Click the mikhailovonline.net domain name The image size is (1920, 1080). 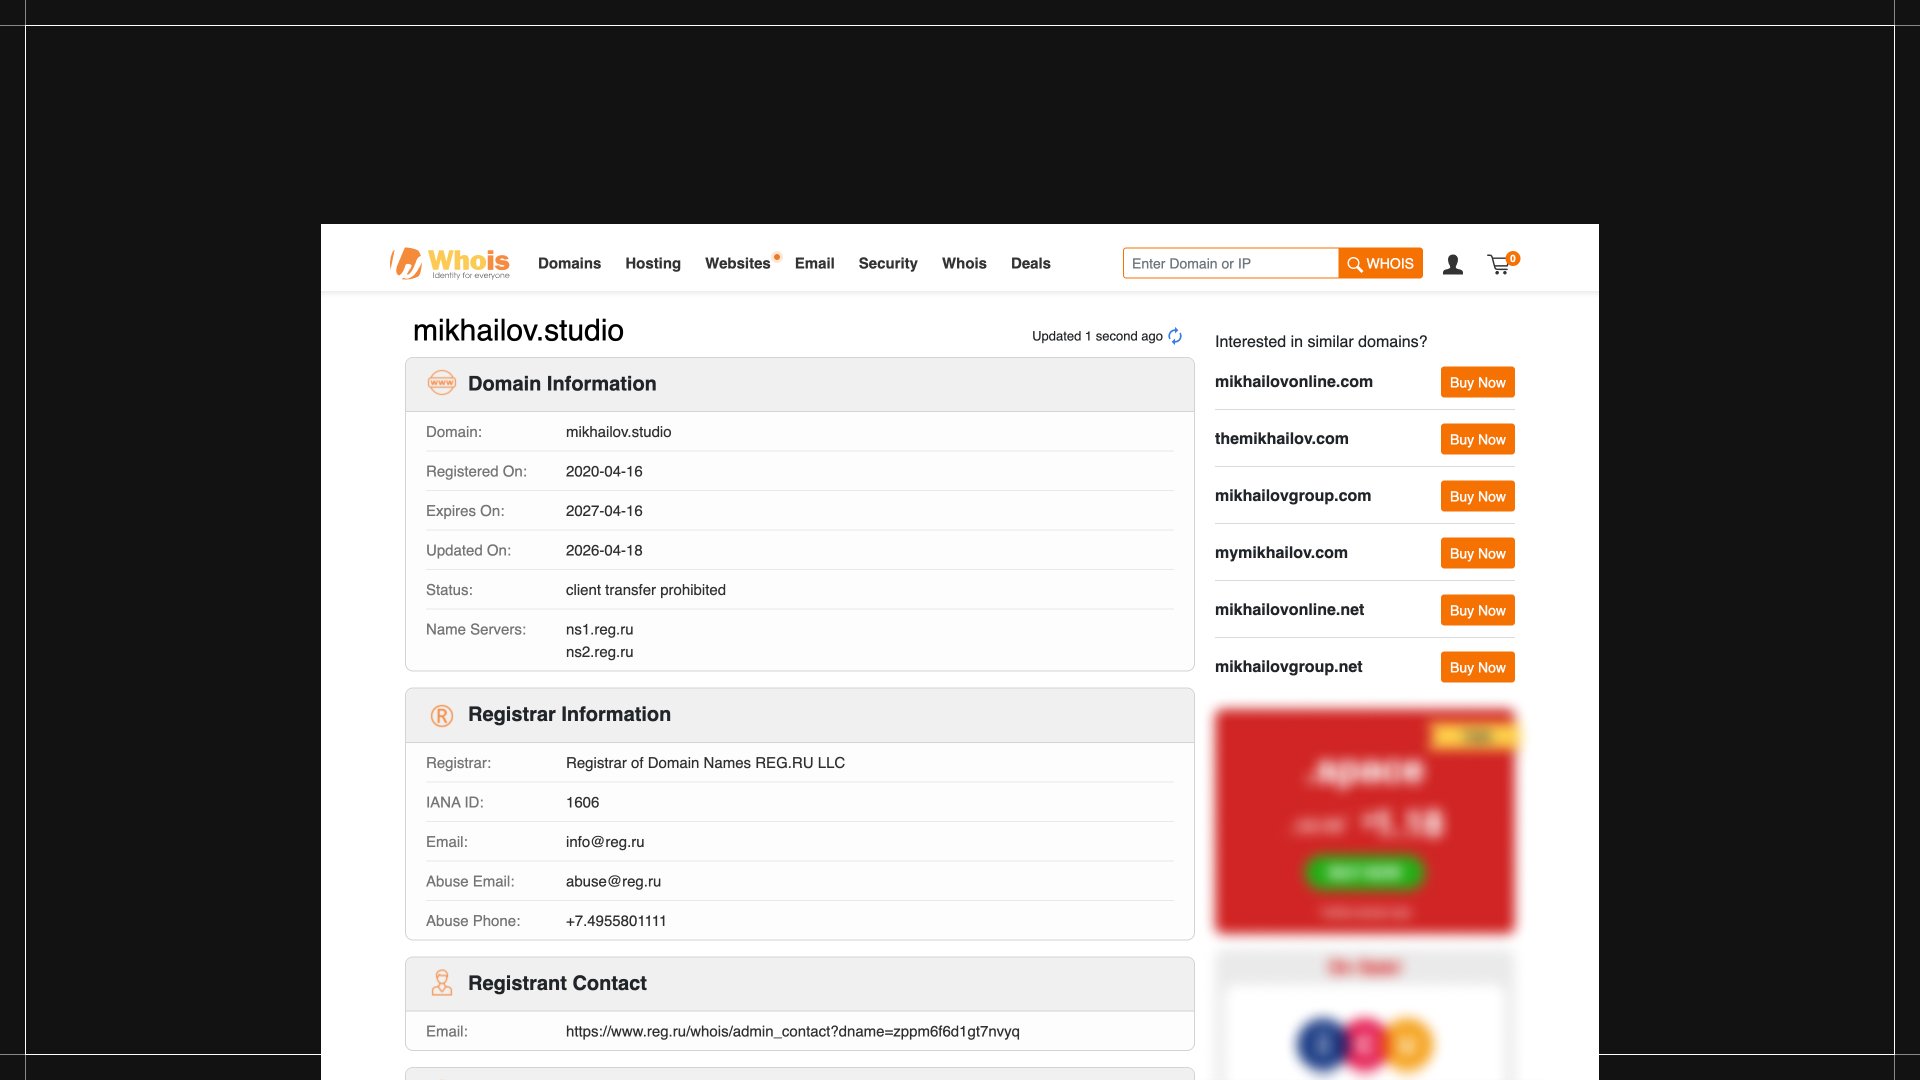click(x=1289, y=610)
